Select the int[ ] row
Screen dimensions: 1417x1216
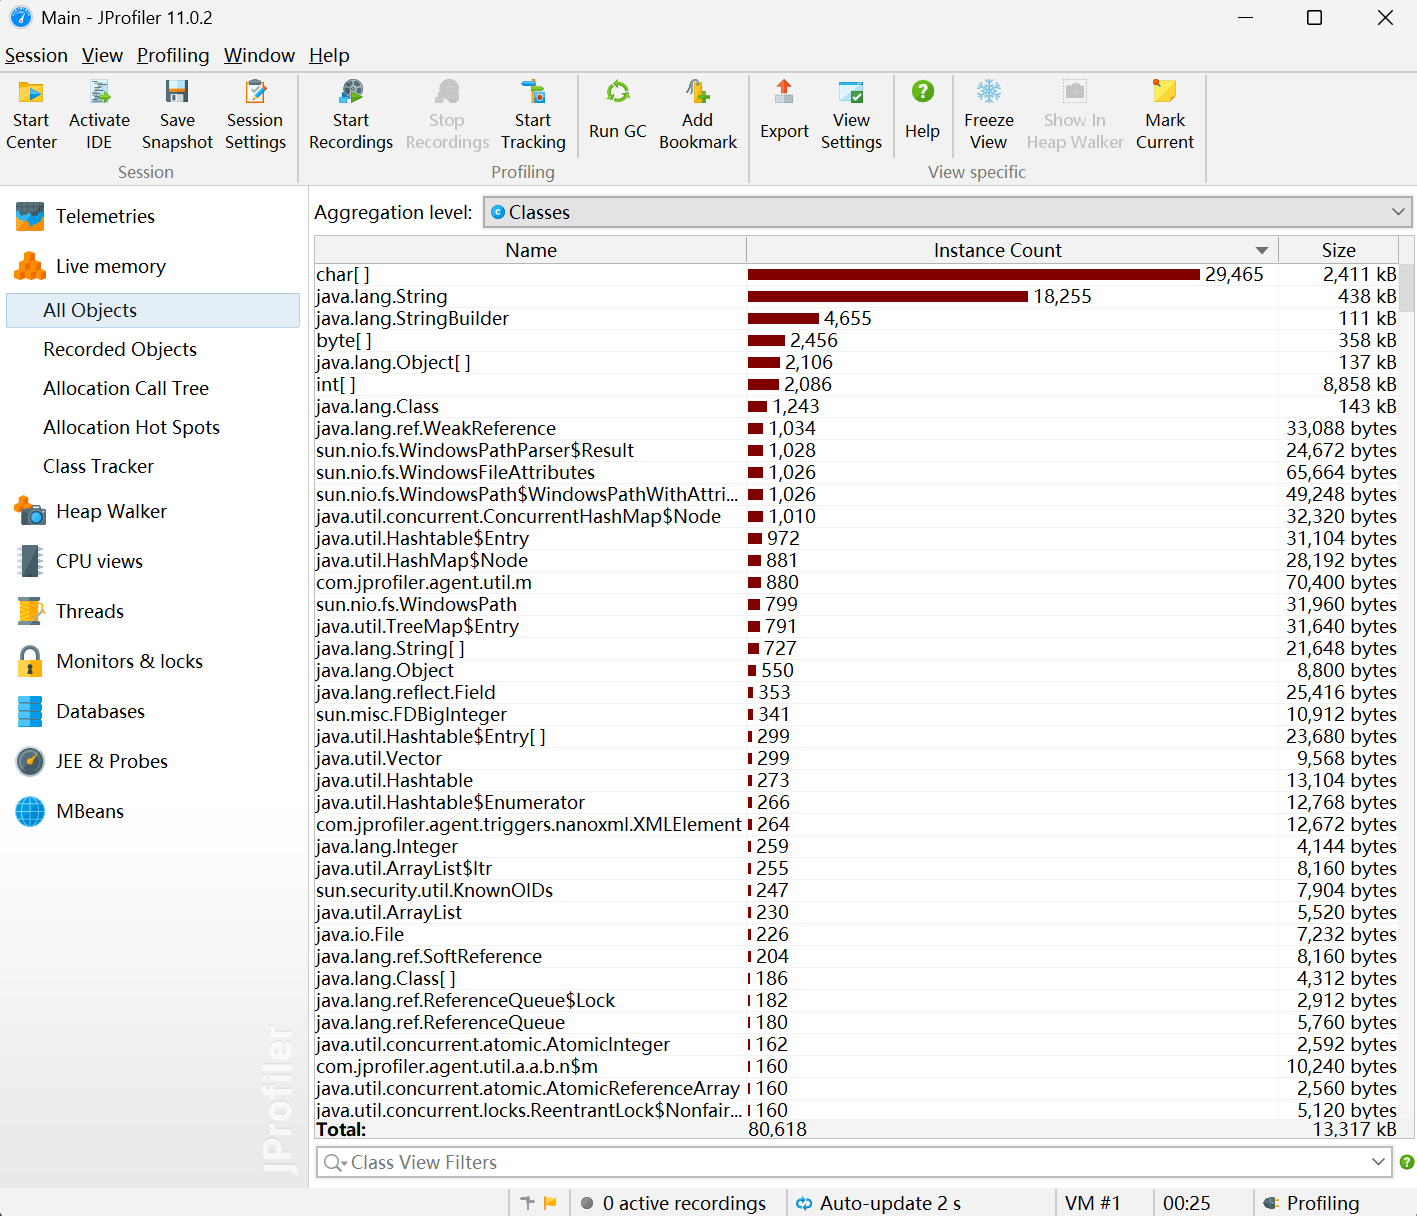coord(856,384)
